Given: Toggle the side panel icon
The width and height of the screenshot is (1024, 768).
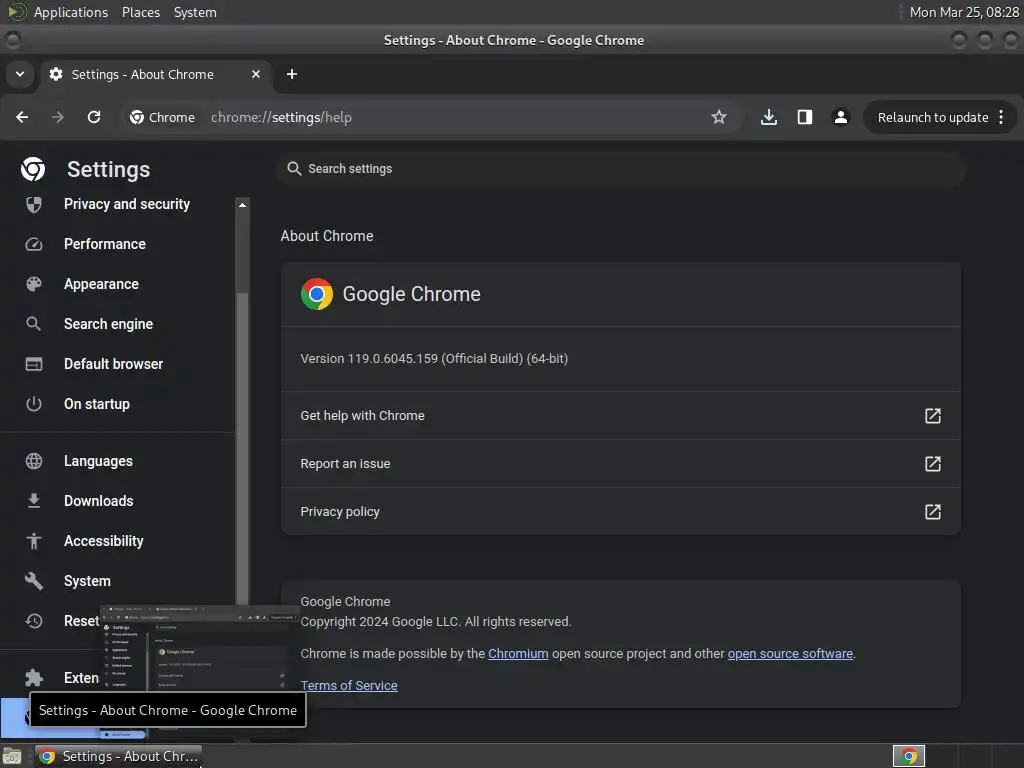Looking at the screenshot, I should (805, 117).
